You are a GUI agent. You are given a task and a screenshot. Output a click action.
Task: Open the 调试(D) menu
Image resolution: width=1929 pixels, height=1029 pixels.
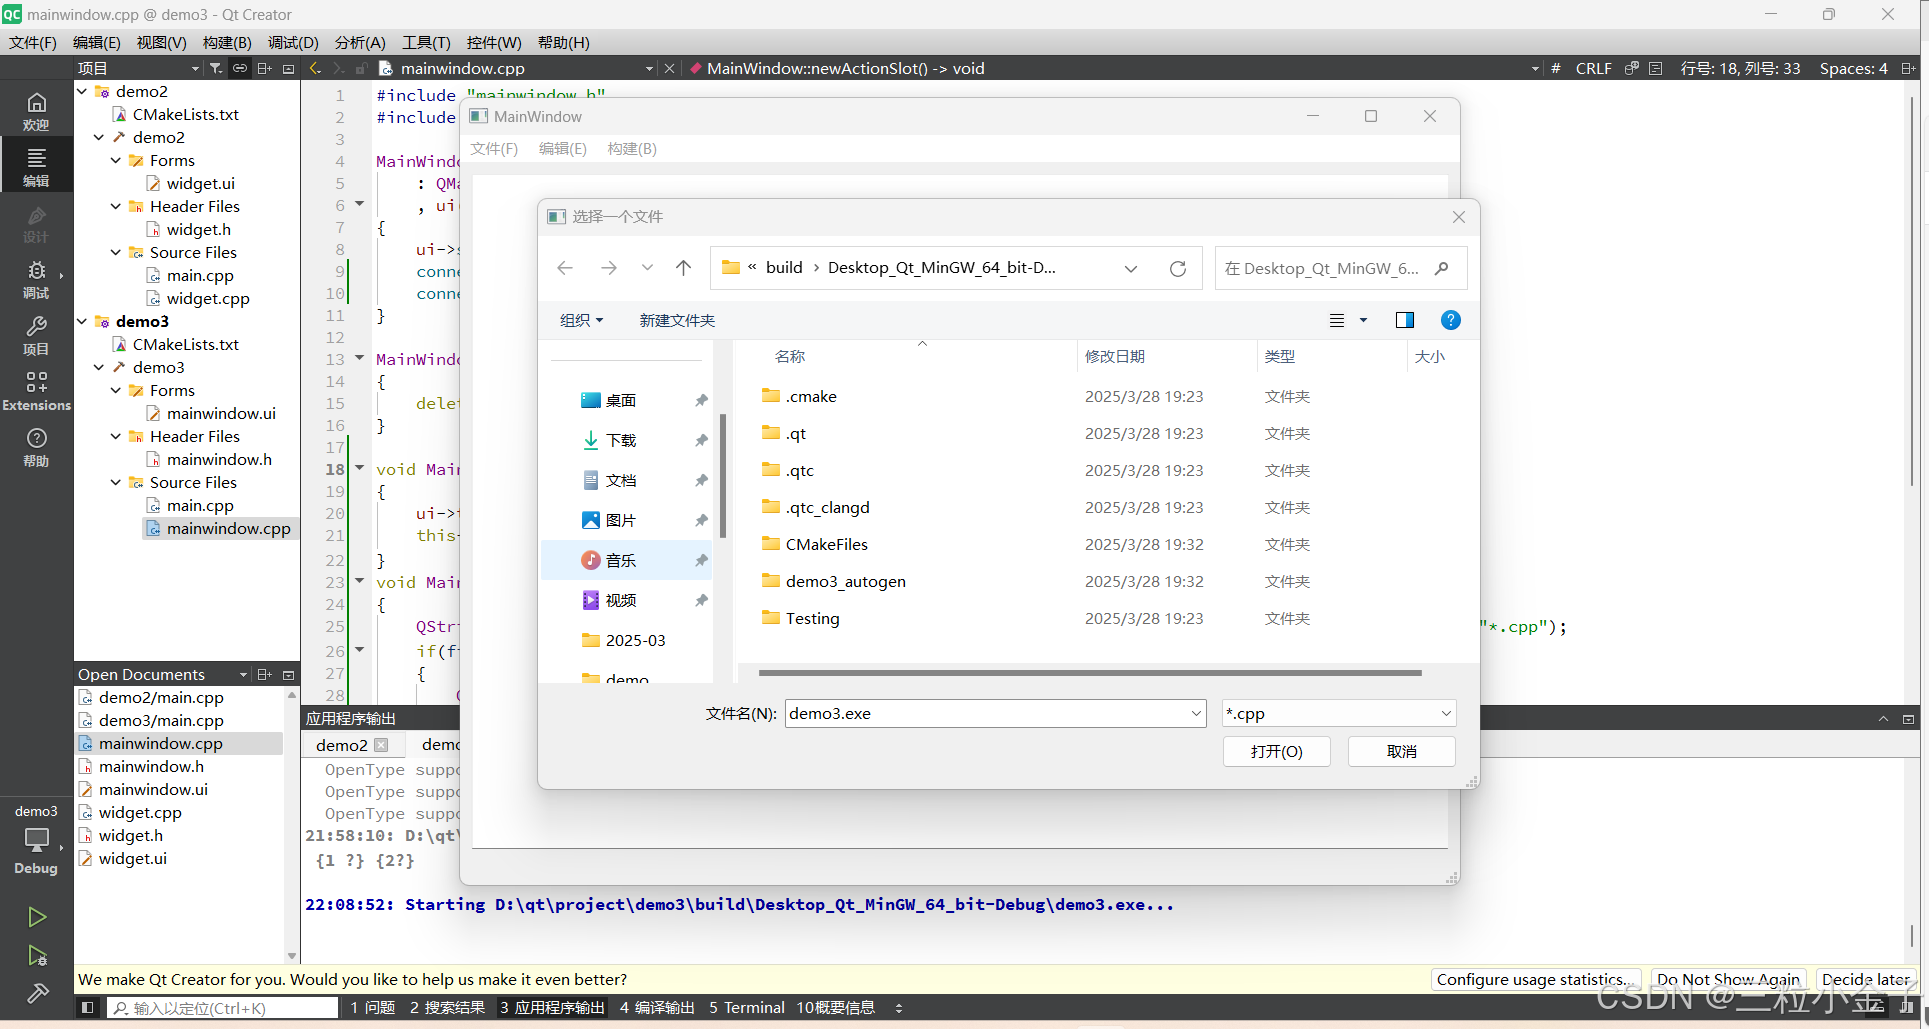tap(293, 42)
